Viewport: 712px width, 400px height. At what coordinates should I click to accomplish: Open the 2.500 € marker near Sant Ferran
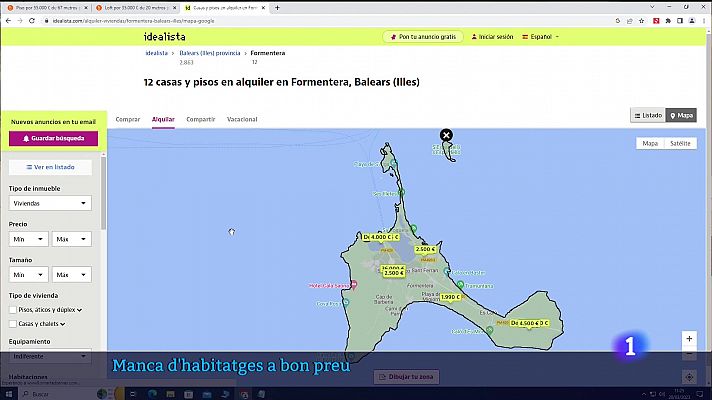click(x=393, y=273)
